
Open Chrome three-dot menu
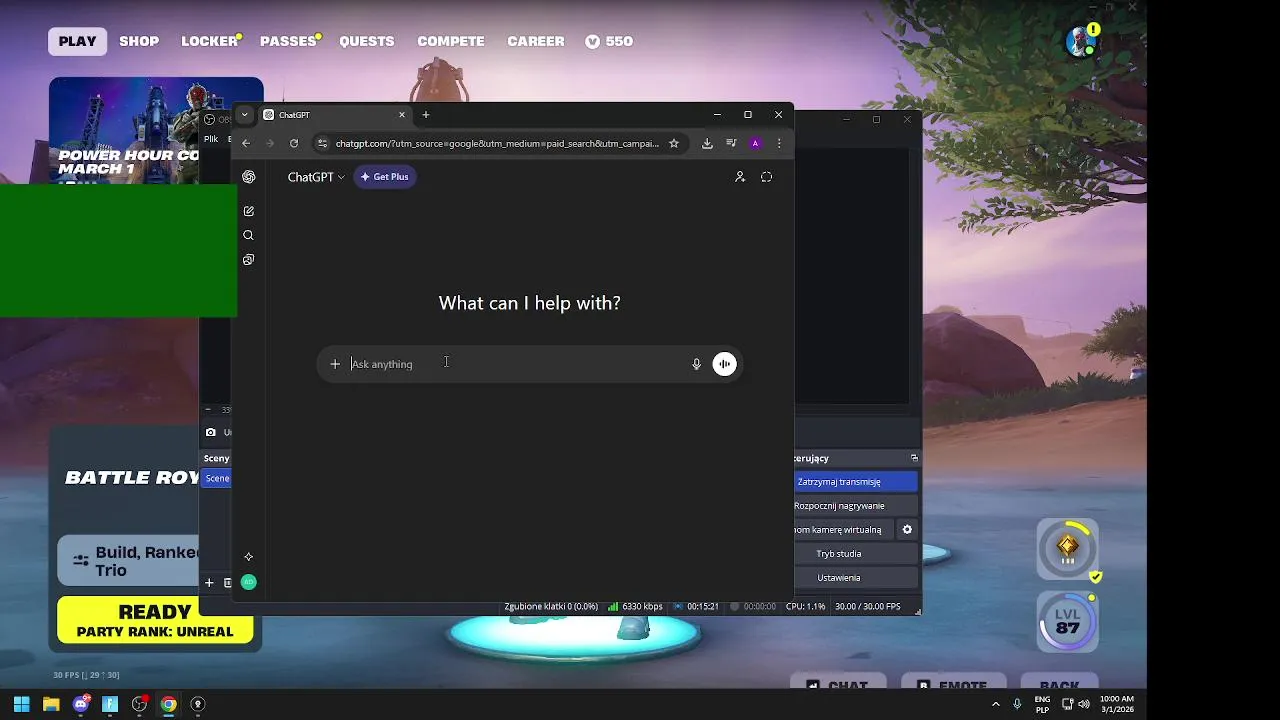[x=779, y=143]
